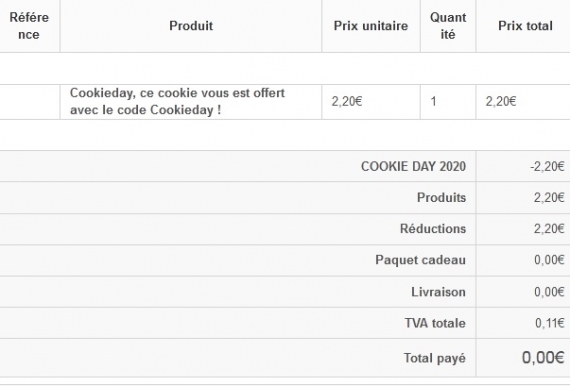
Task: Click the -2,20€ discount amount
Action: [547, 166]
